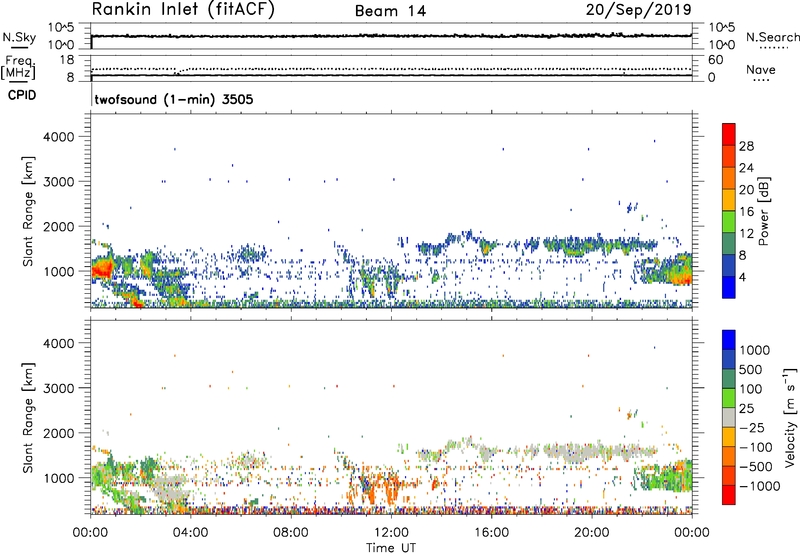This screenshot has height=554, width=800.
Task: Pick the Power colorbar segment between 20 and 24
Action: click(729, 178)
